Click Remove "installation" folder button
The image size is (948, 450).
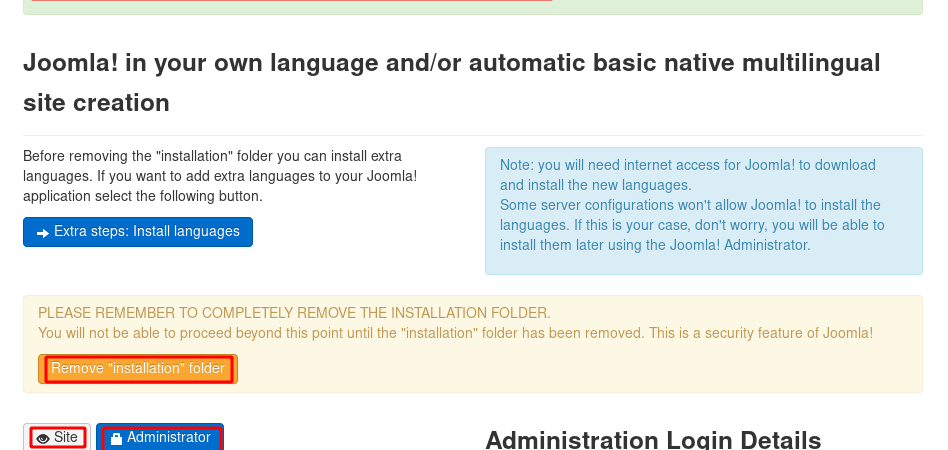point(138,368)
